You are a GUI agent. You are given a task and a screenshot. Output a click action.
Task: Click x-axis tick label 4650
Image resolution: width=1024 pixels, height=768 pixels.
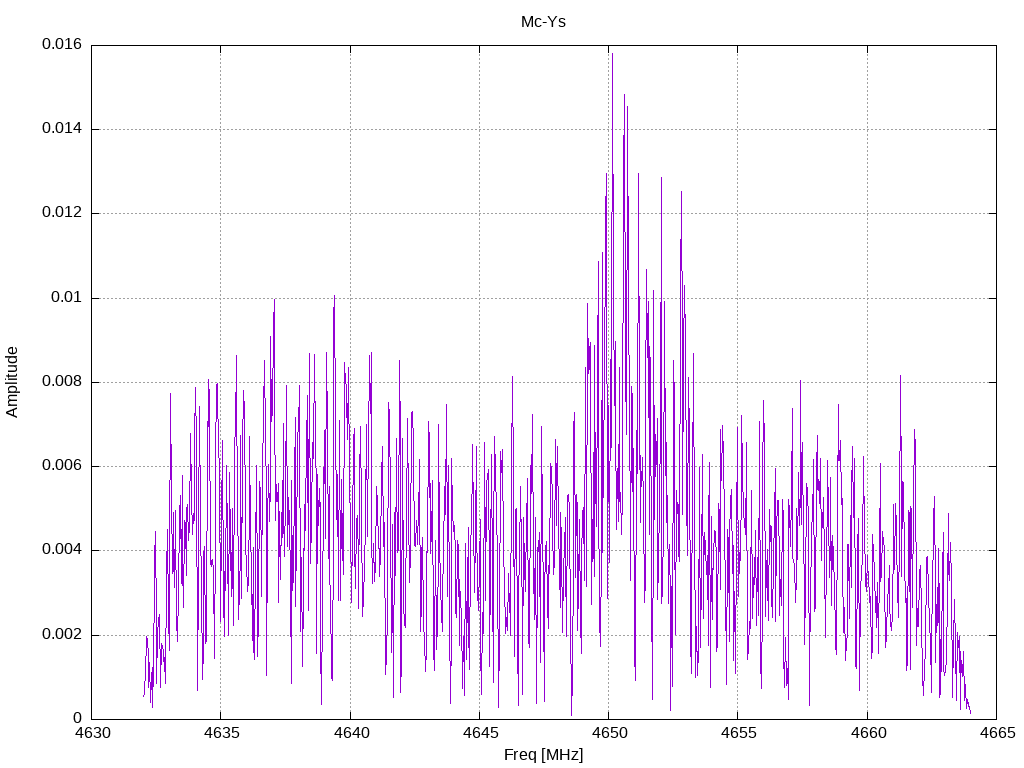(610, 733)
